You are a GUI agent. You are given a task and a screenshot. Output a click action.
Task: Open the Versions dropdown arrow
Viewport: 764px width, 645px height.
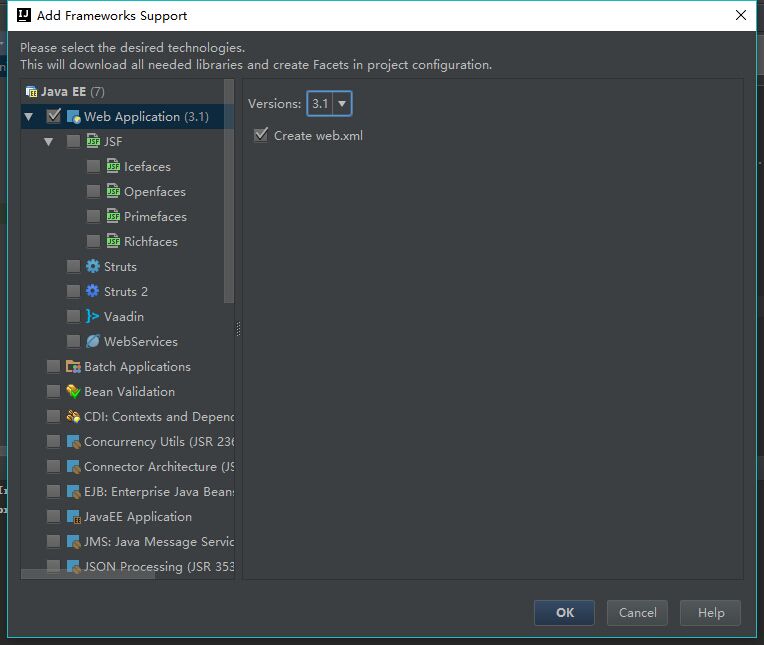pos(342,103)
